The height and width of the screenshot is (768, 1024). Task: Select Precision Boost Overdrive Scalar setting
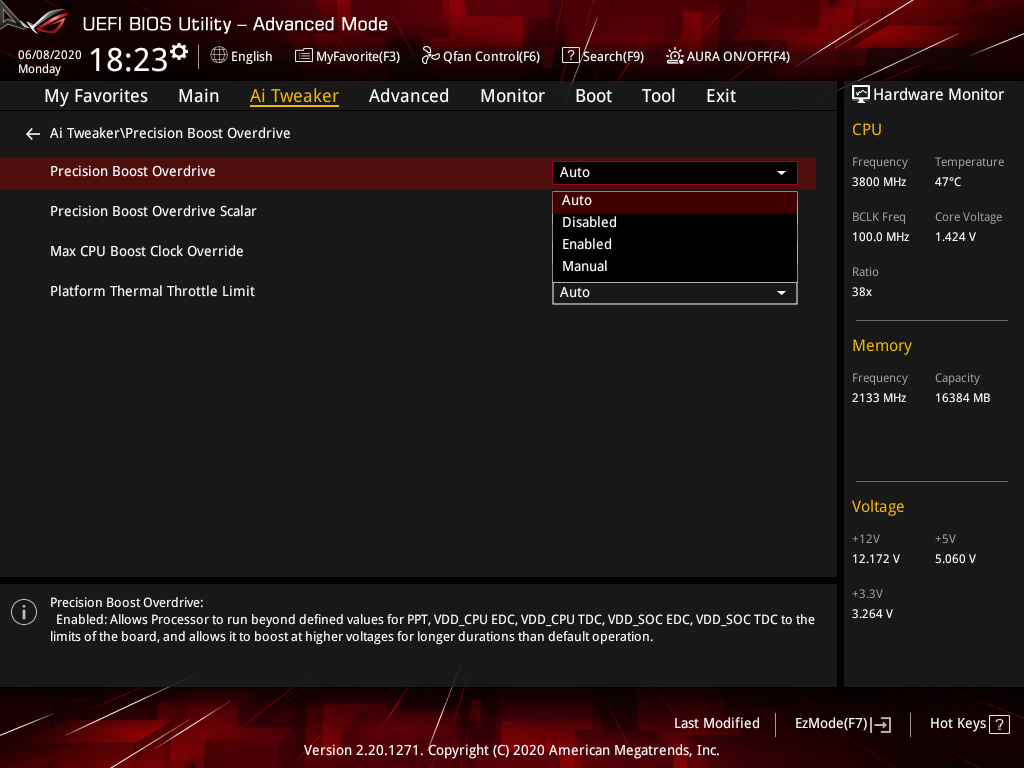153,212
